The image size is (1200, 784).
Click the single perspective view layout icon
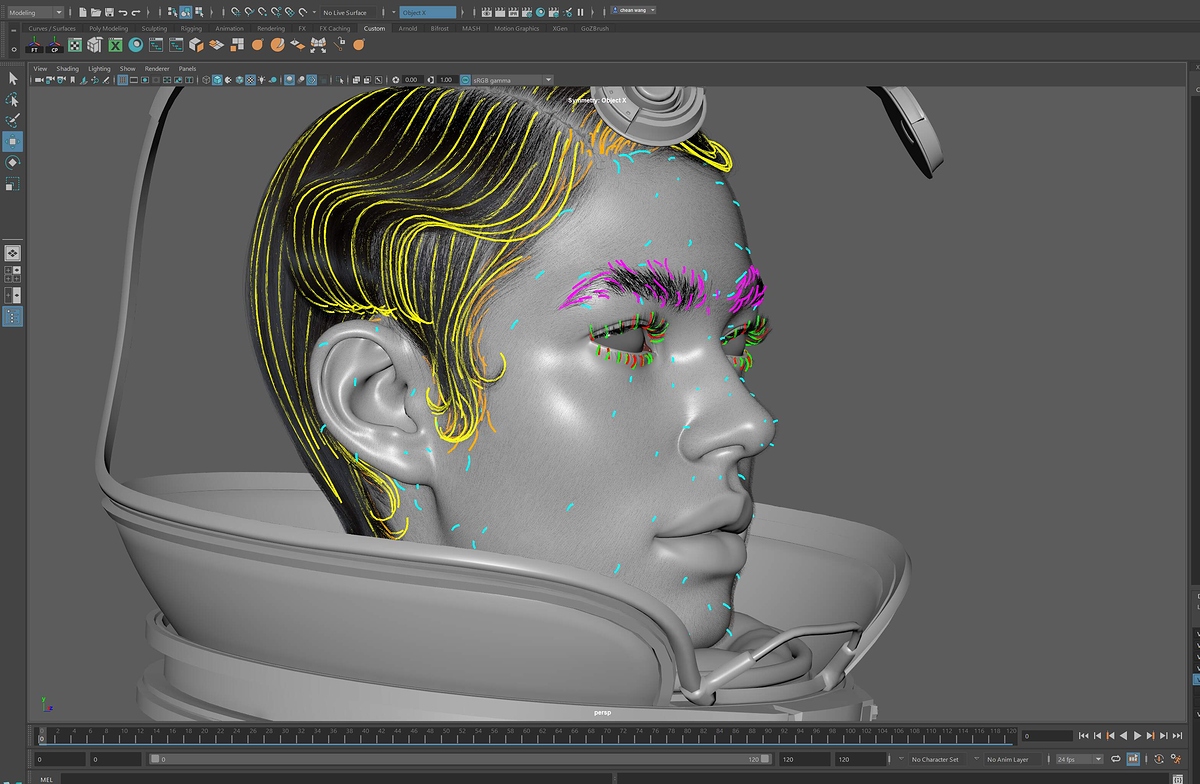pyautogui.click(x=13, y=253)
